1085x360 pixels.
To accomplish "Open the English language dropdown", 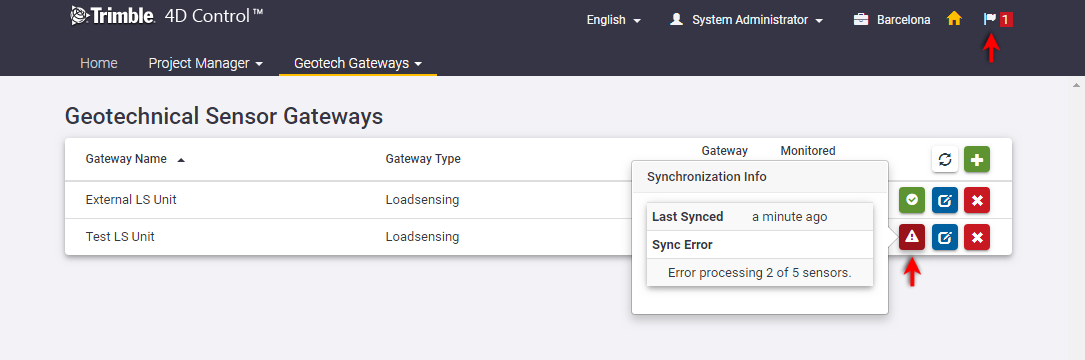I will [614, 20].
